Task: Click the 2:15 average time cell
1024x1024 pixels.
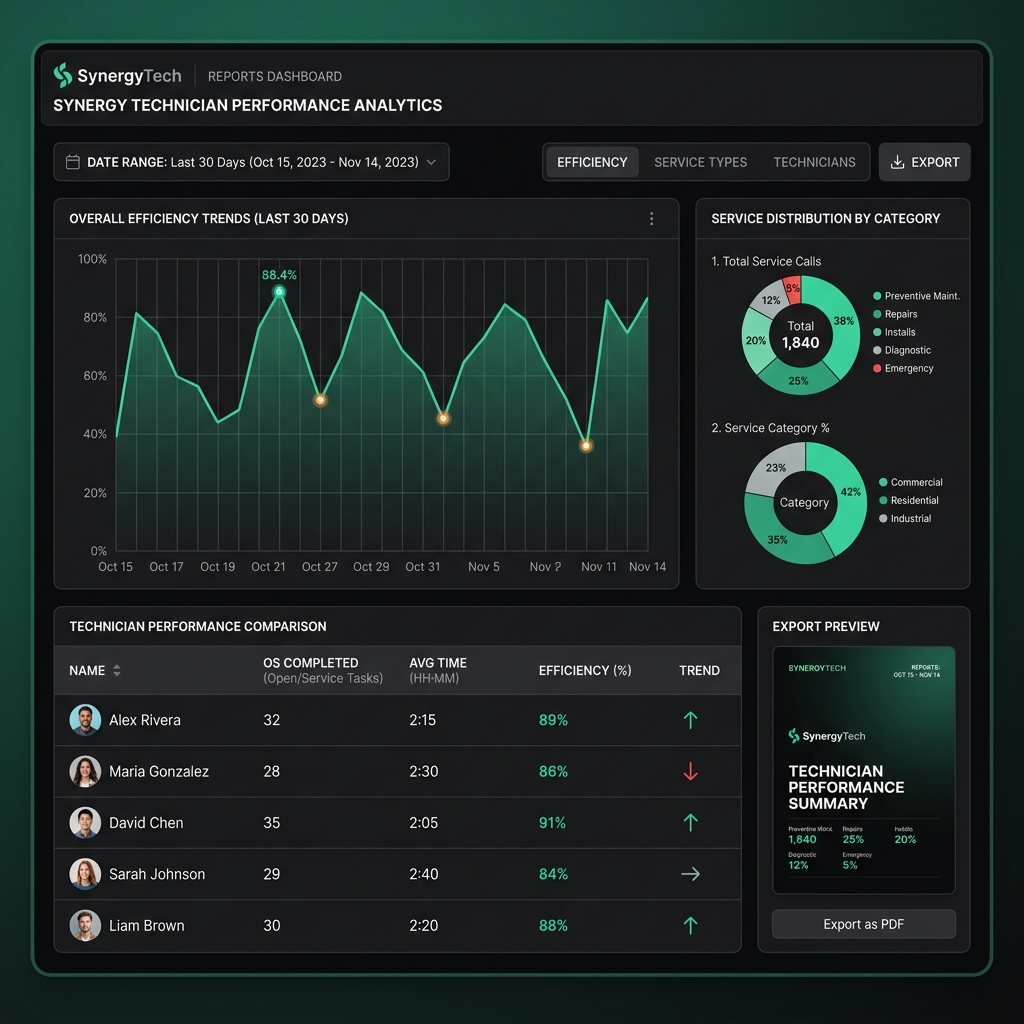Action: pyautogui.click(x=423, y=720)
